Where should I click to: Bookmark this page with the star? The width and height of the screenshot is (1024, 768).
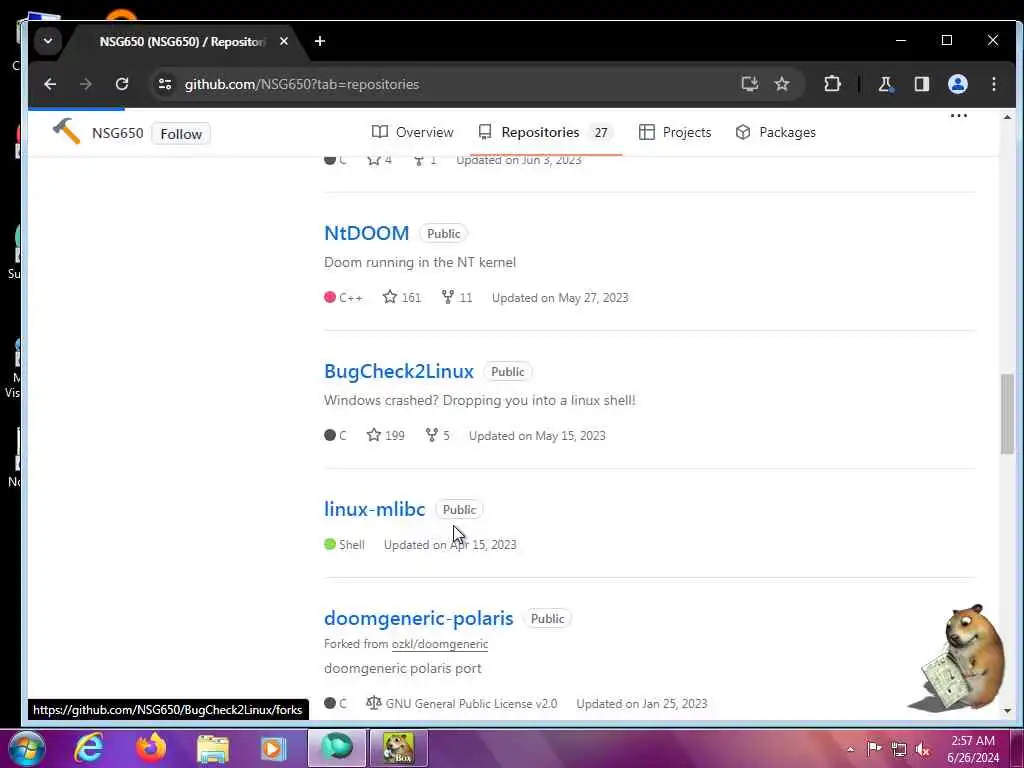[782, 84]
